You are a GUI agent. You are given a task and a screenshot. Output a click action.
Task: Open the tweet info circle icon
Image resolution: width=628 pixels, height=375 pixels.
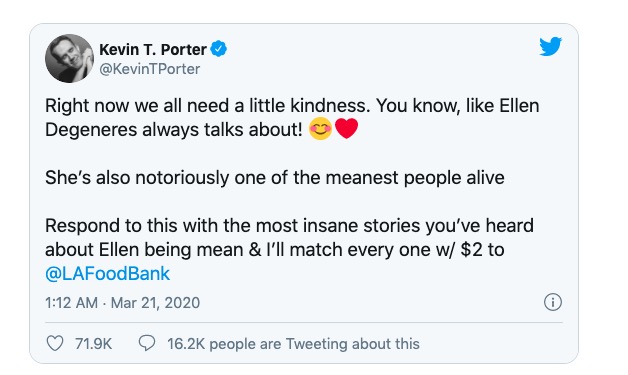(x=553, y=302)
